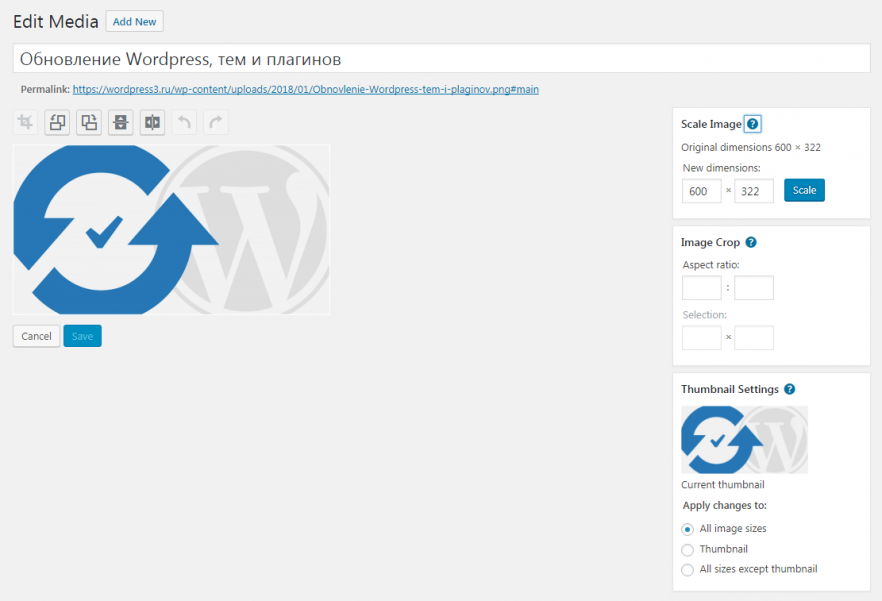This screenshot has height=601, width=882.
Task: Rotate image clockwise
Action: (x=89, y=122)
